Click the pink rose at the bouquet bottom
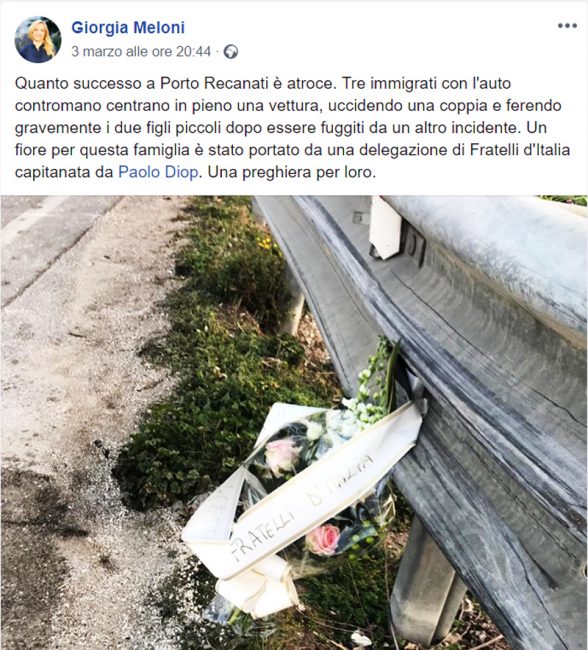Screen dimensions: 588x650 point(323,539)
